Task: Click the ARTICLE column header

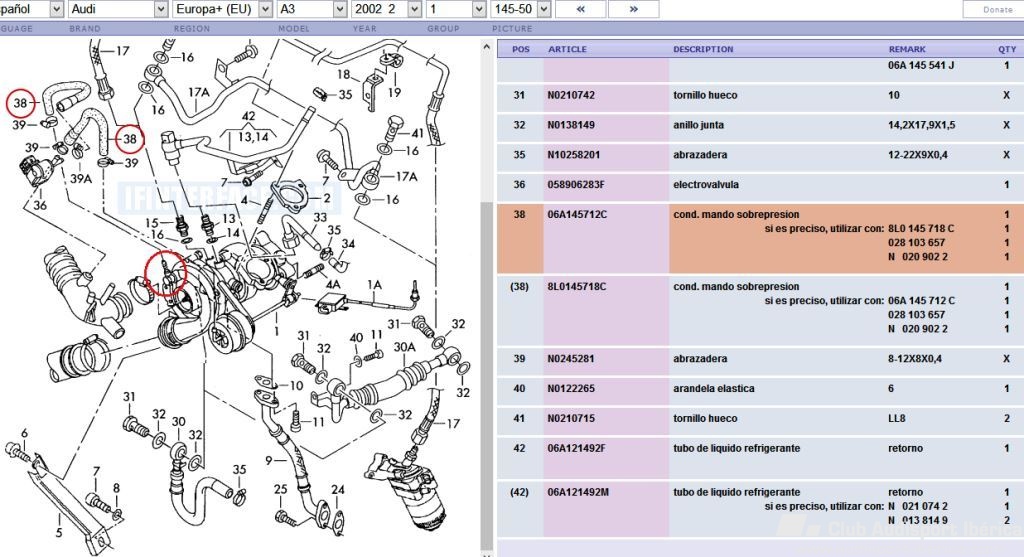Action: 567,49
